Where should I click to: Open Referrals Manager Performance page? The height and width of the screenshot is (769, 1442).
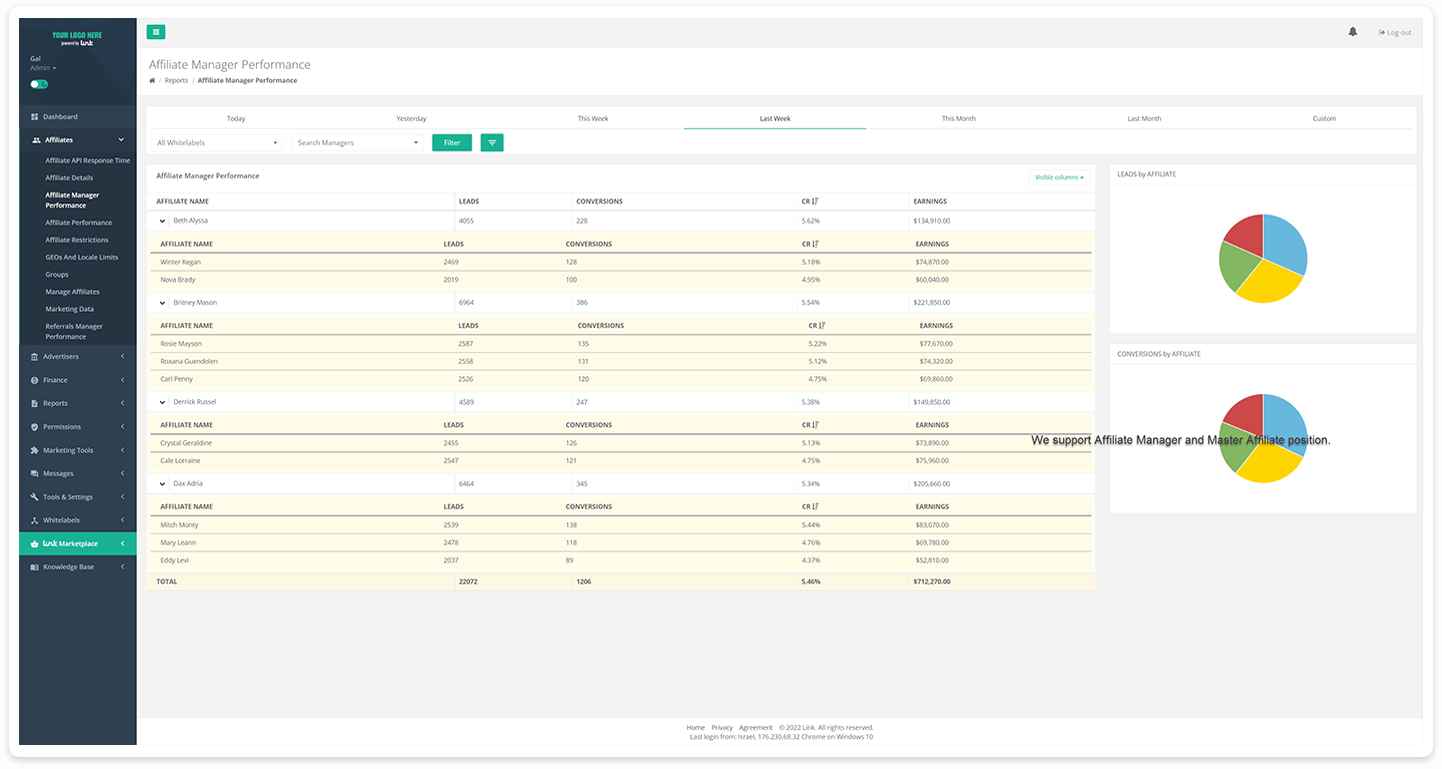click(74, 331)
